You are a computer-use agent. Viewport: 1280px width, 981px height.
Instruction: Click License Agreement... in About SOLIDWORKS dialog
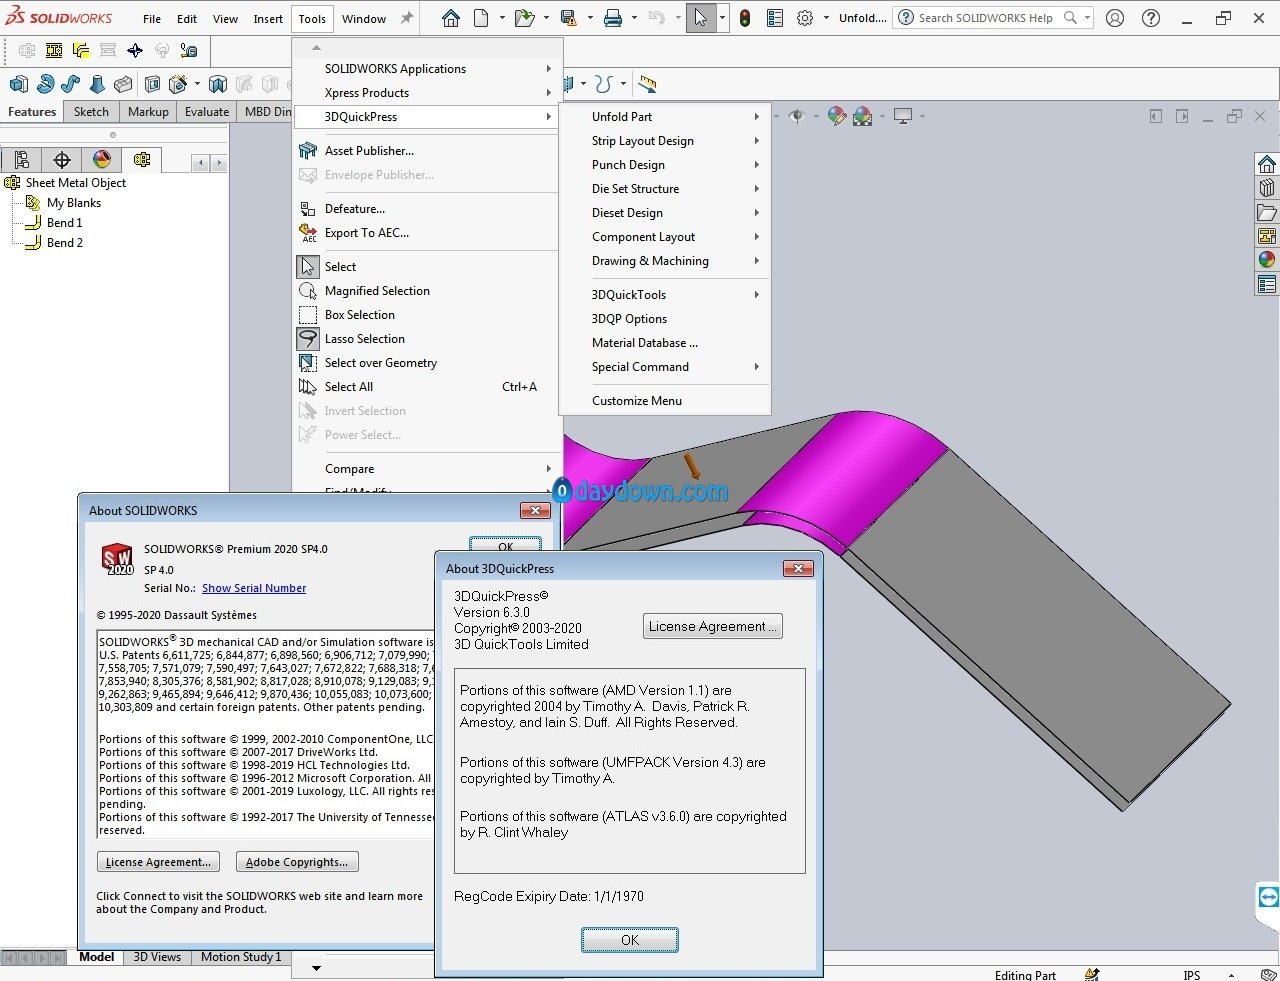pos(158,862)
